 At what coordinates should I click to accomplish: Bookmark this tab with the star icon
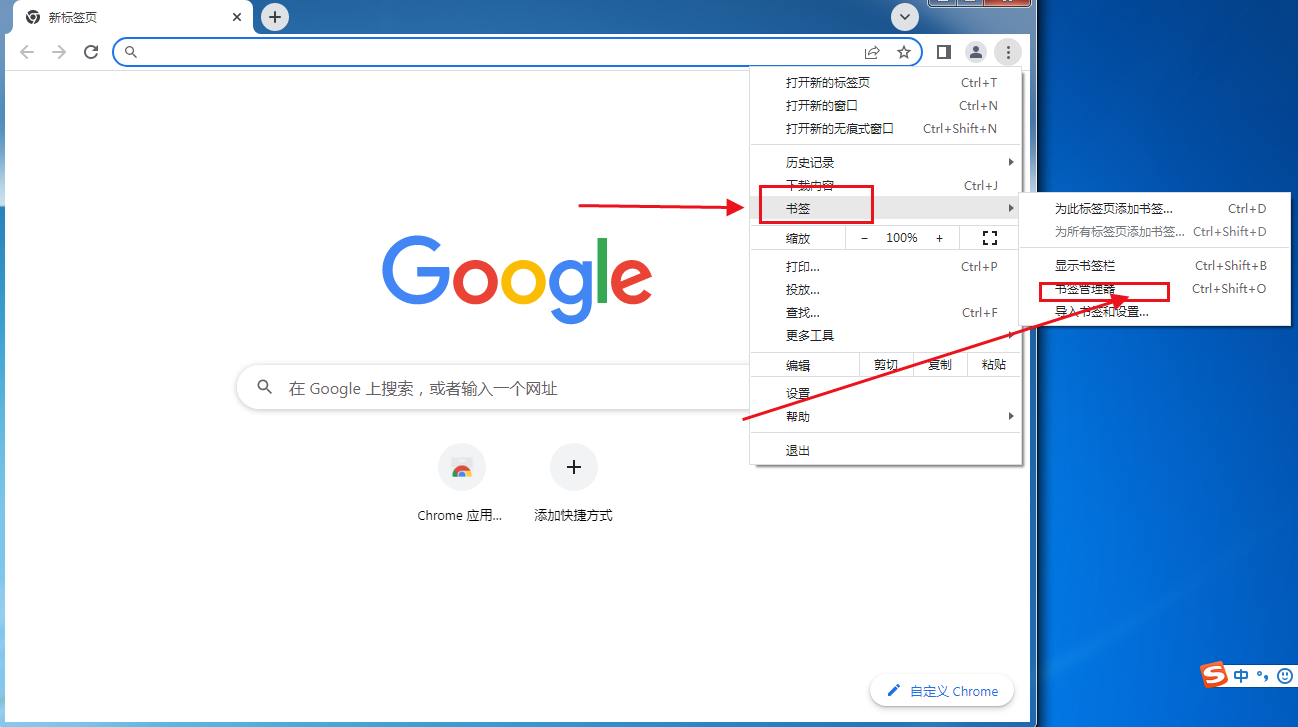click(x=904, y=52)
